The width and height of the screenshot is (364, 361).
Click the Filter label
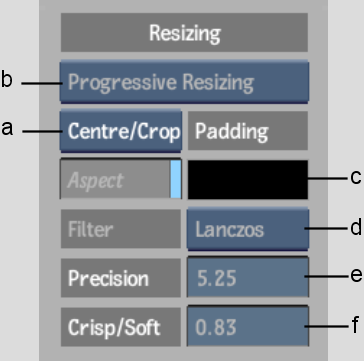click(121, 229)
